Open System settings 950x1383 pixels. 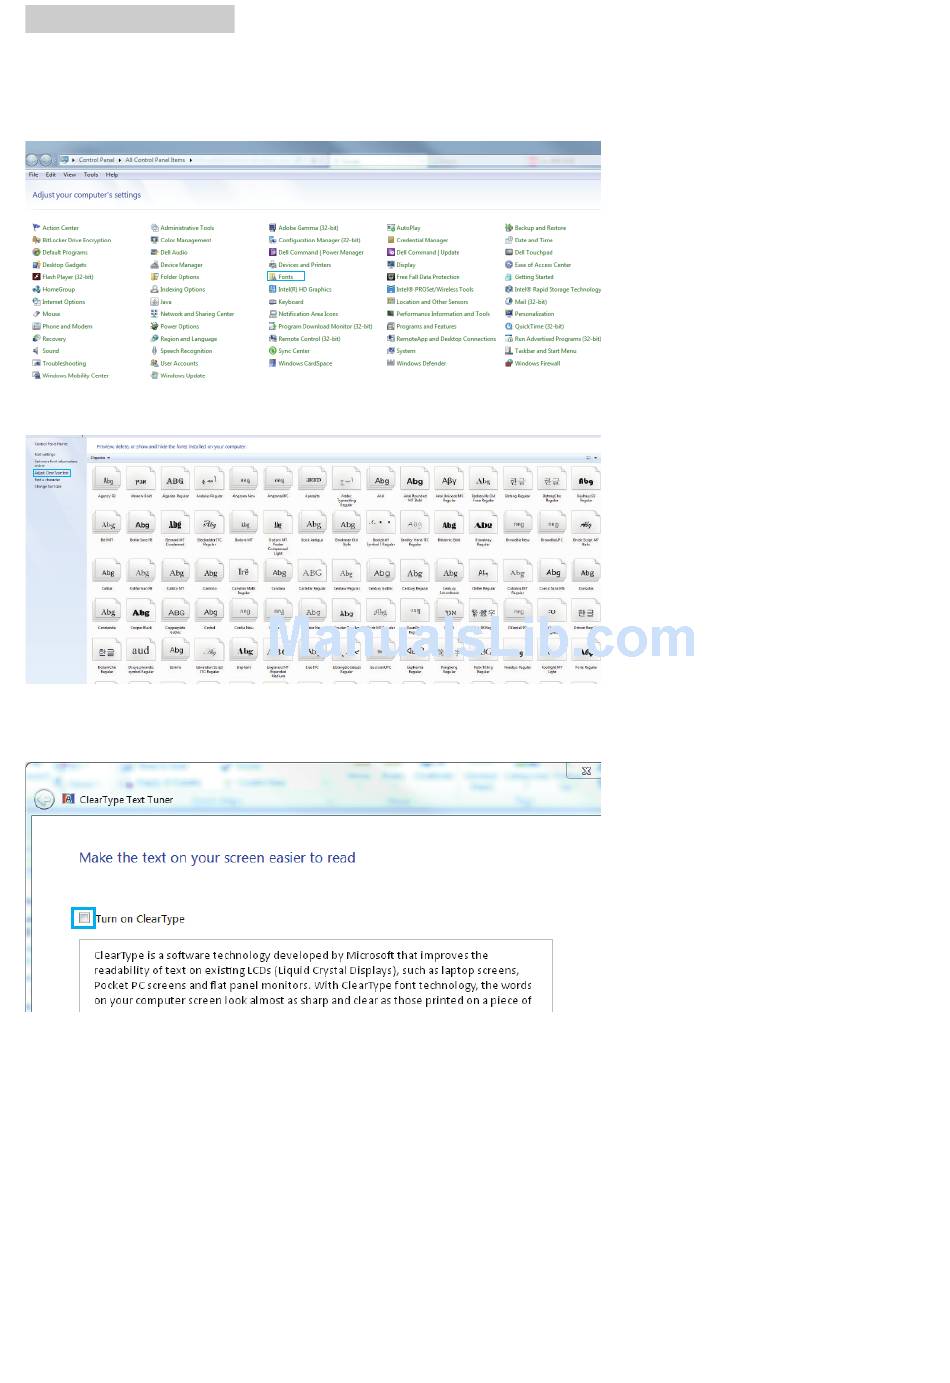[401, 351]
